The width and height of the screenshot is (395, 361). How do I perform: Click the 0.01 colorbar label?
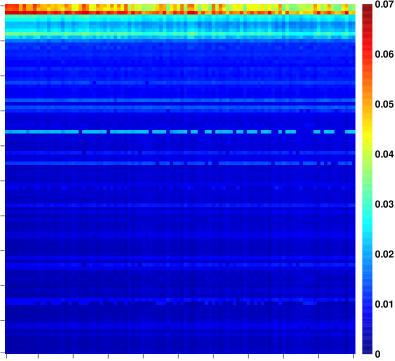(384, 304)
